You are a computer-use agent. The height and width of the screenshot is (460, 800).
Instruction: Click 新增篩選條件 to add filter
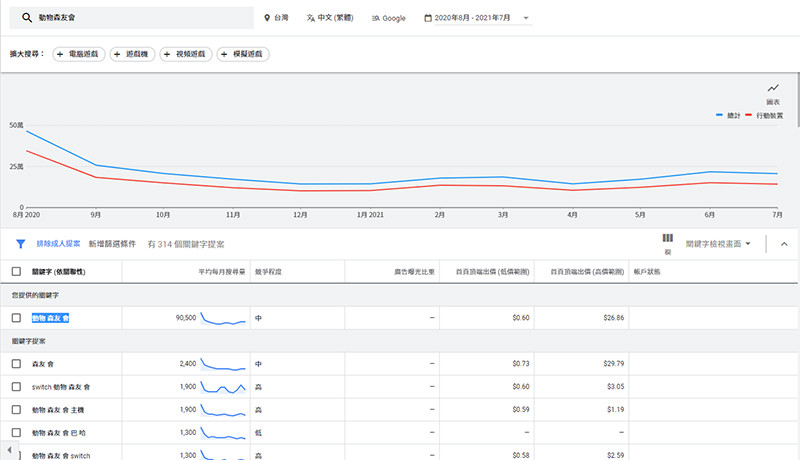pyautogui.click(x=112, y=244)
